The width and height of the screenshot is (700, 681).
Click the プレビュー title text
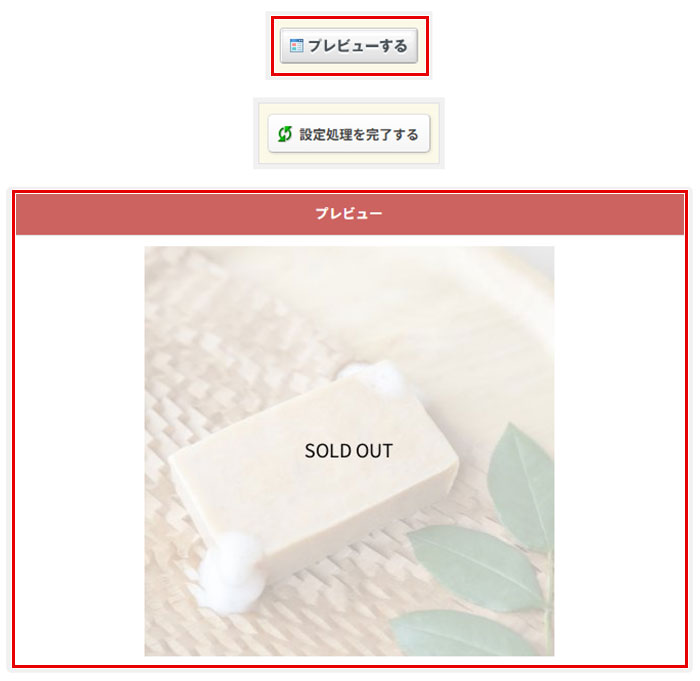[349, 214]
